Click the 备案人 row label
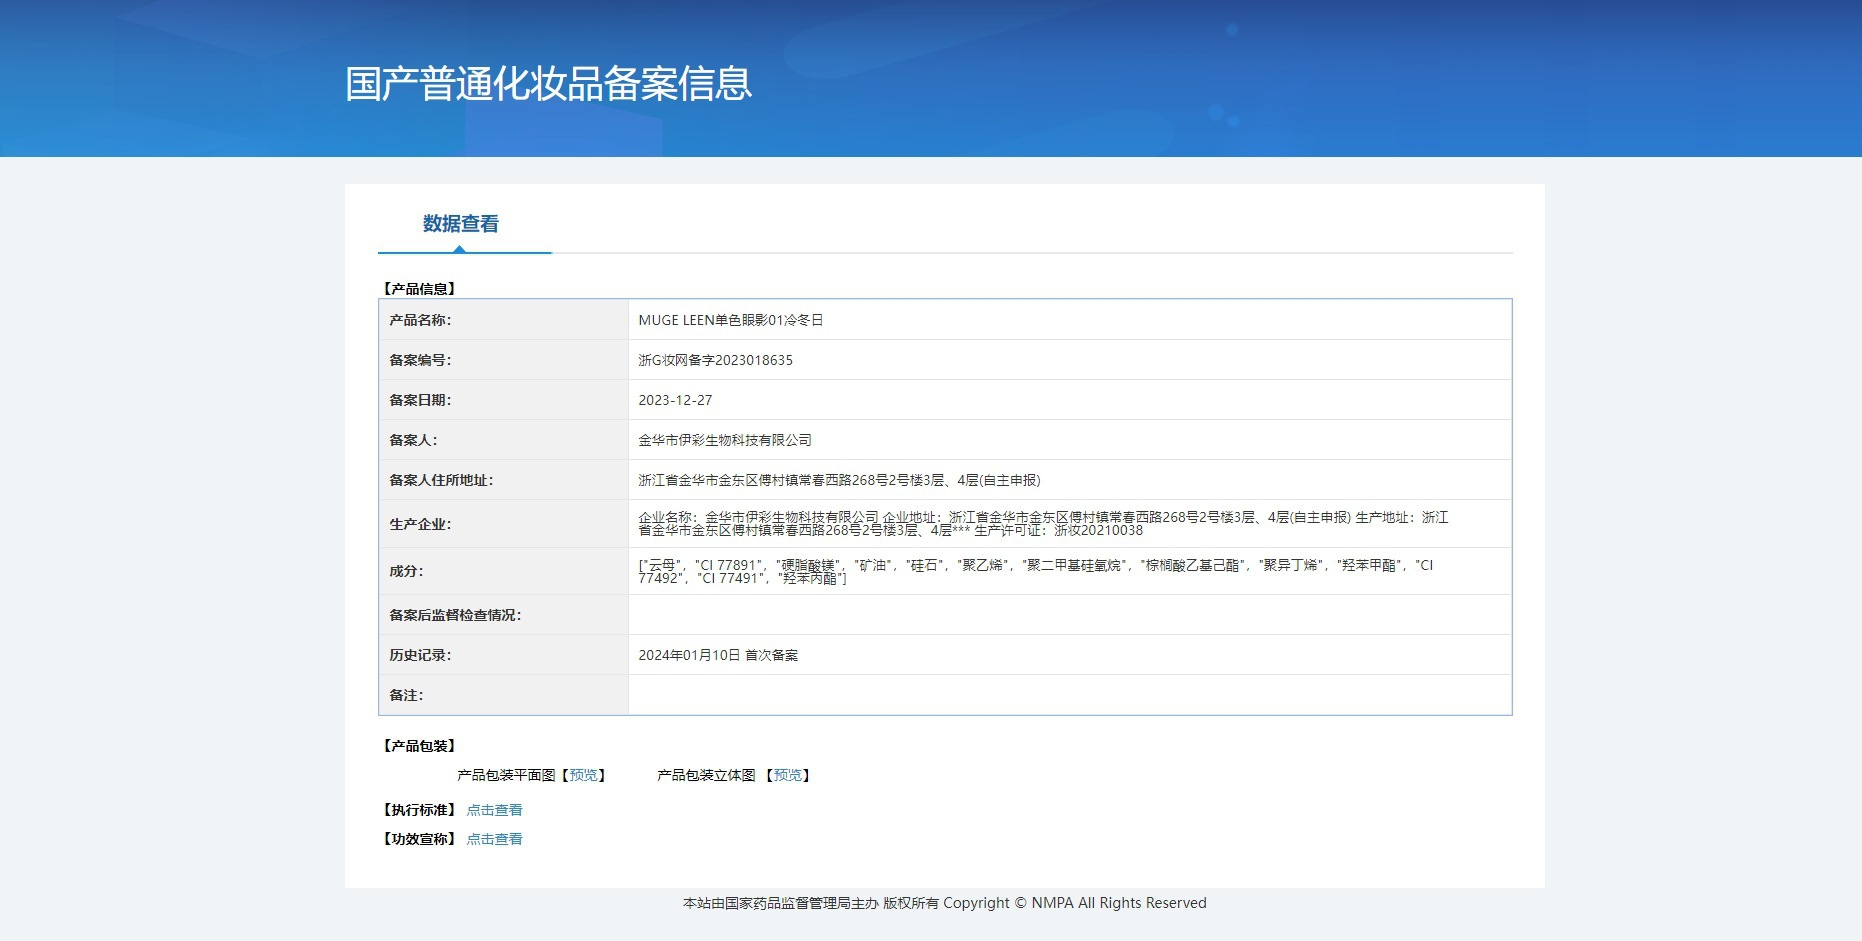The height and width of the screenshot is (941, 1862). [x=413, y=440]
